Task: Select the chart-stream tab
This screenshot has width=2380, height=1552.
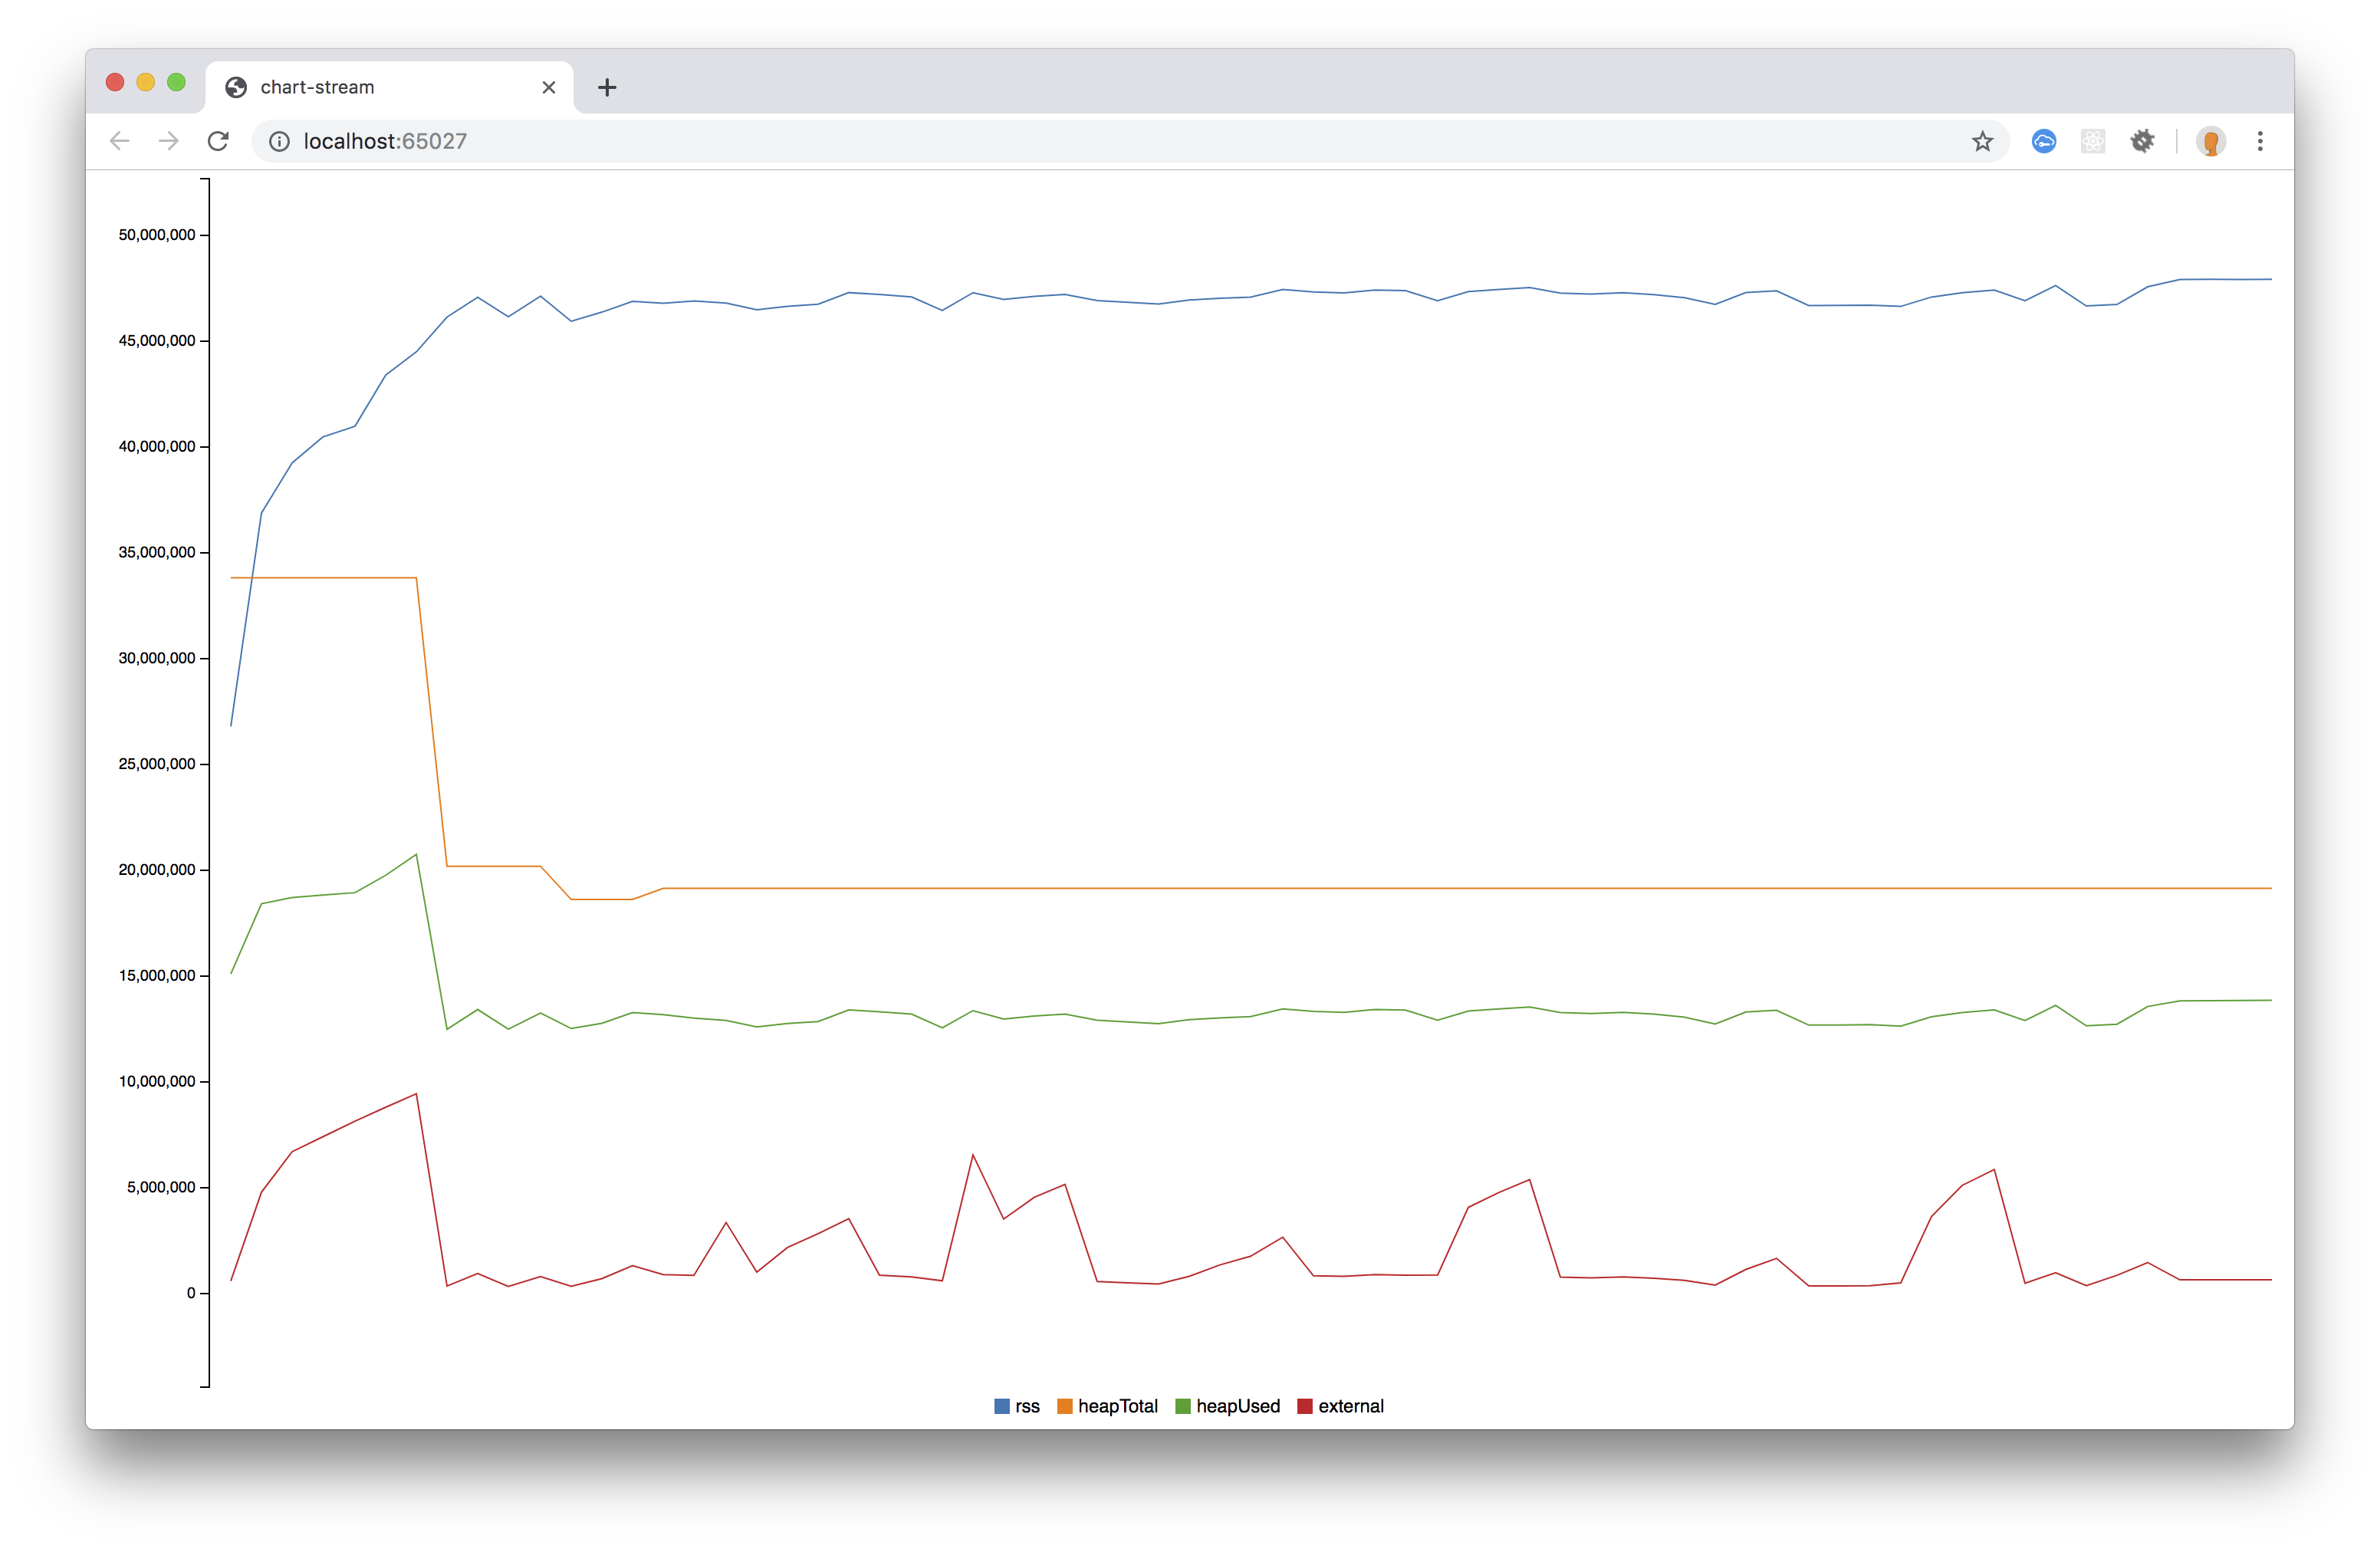Action: 390,87
